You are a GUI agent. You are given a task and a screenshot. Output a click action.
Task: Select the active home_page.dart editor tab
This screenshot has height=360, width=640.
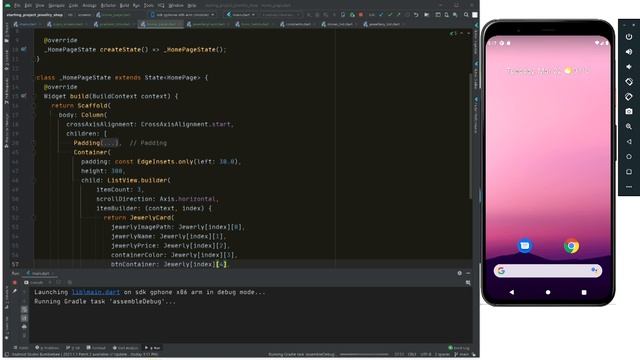pyautogui.click(x=161, y=24)
